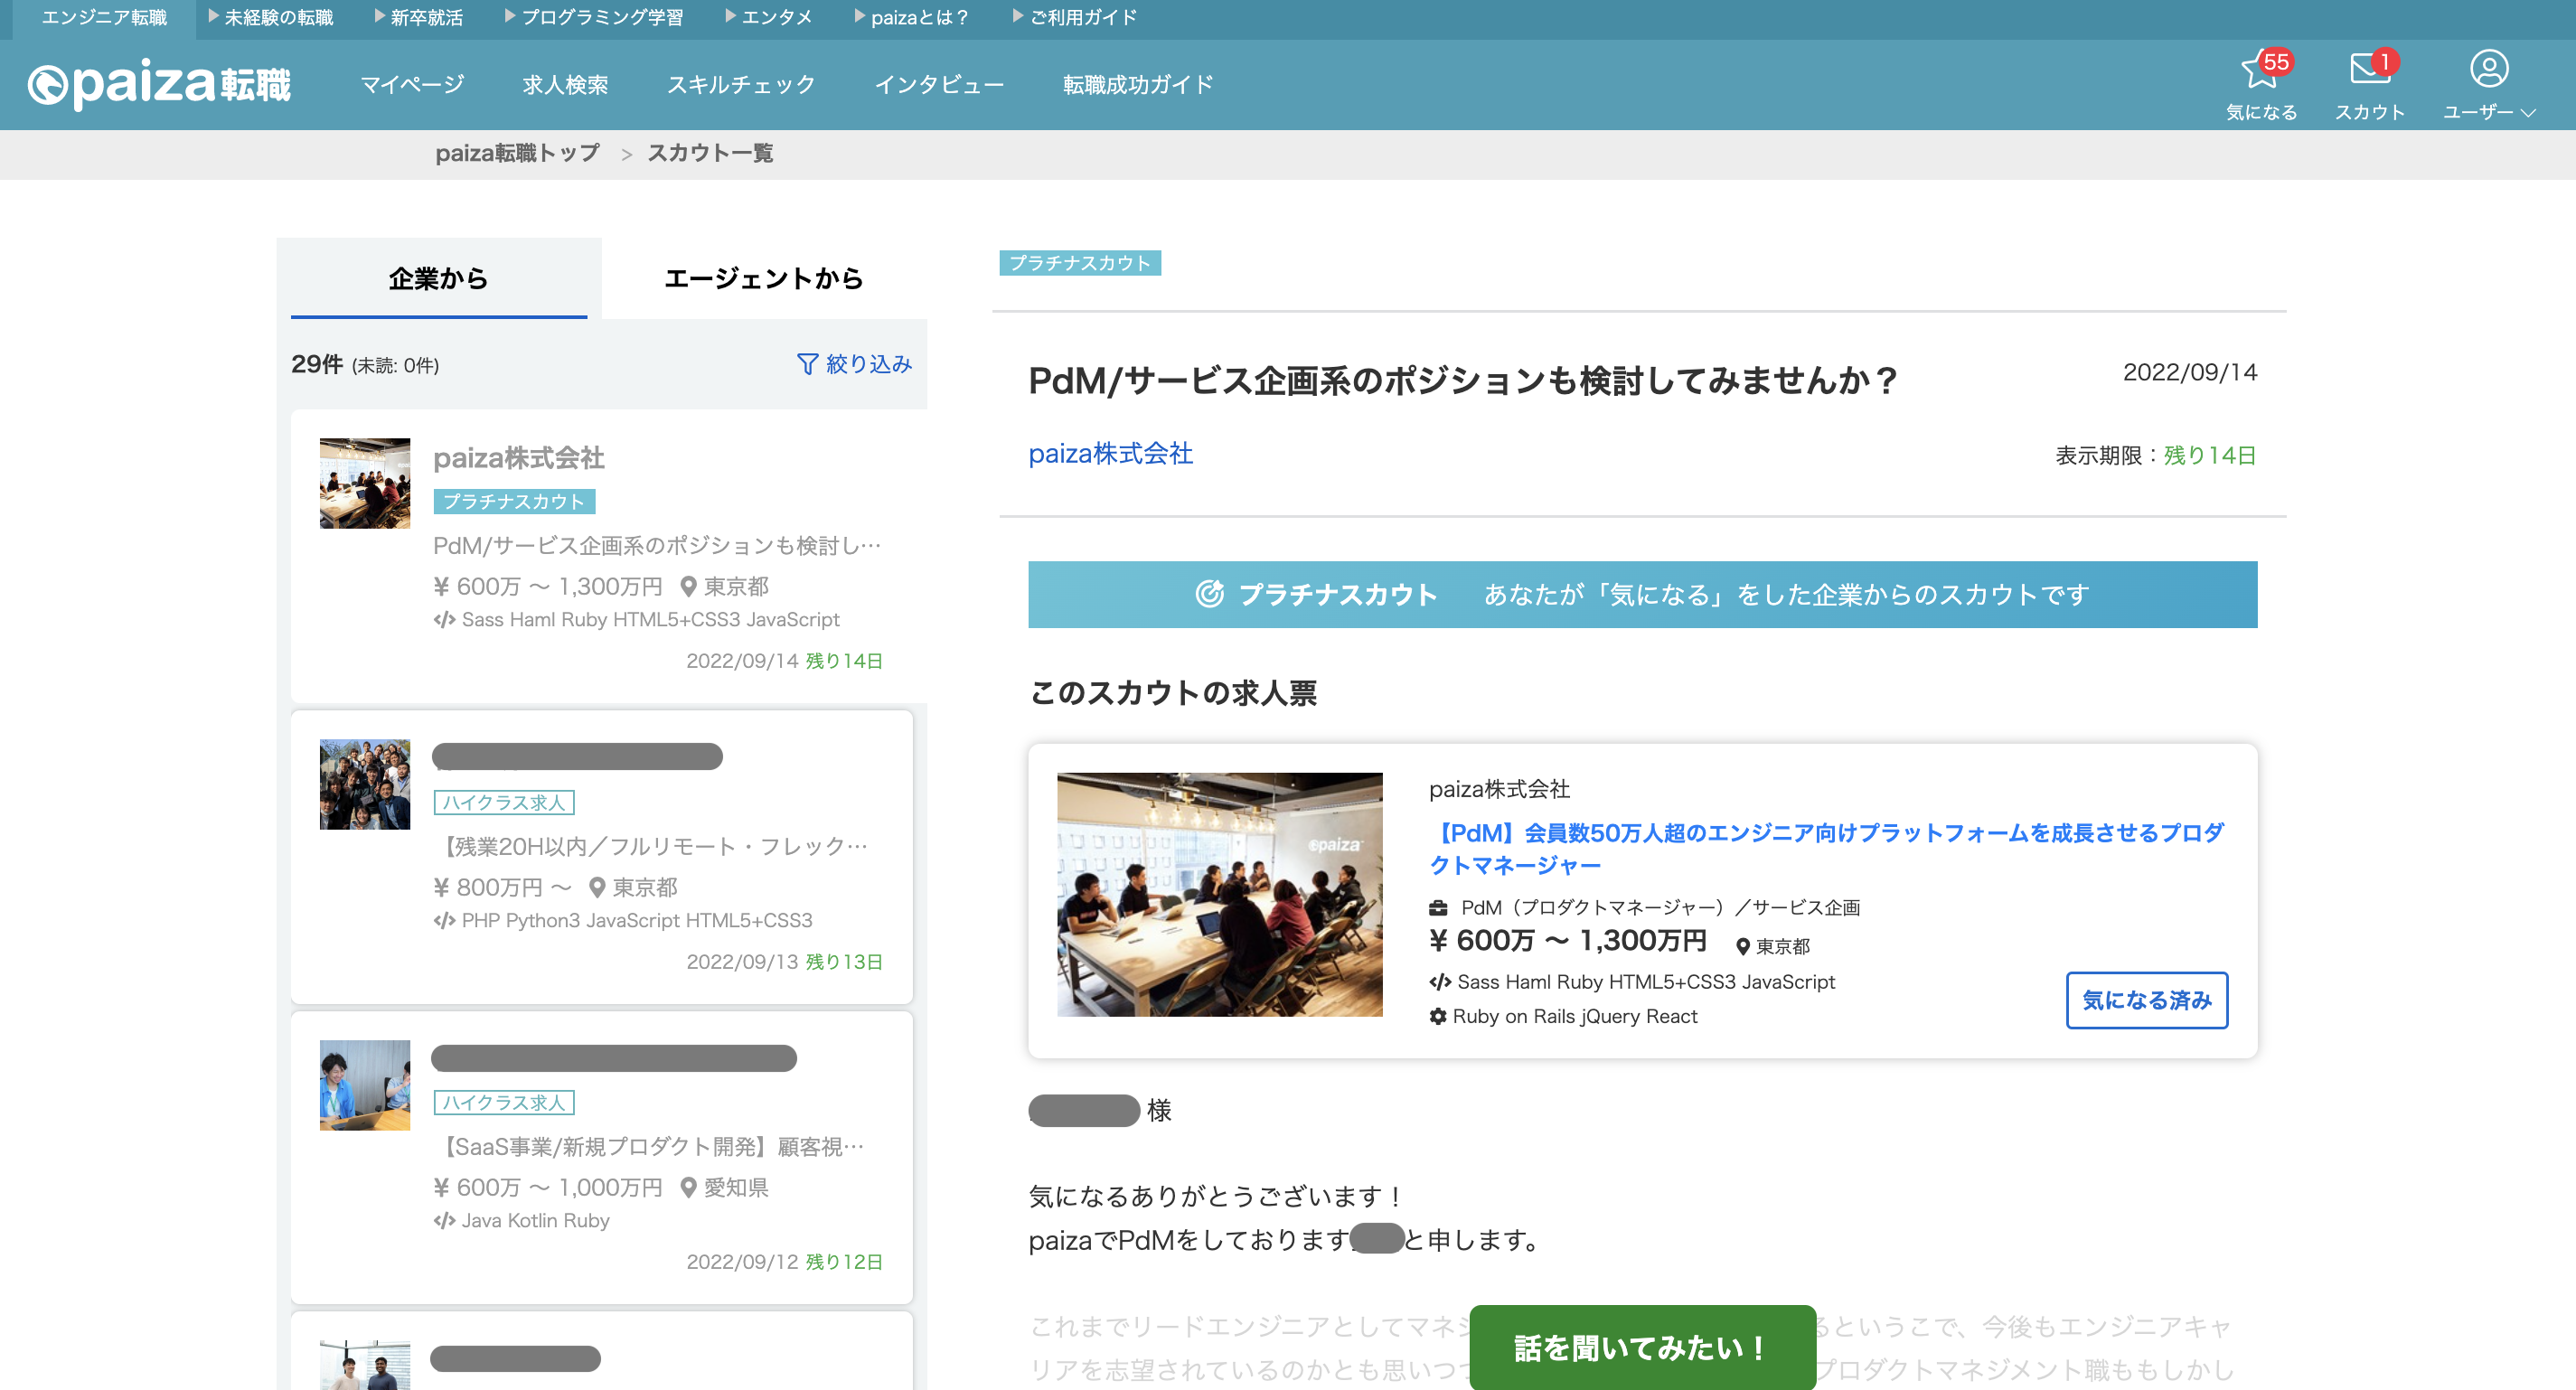The height and width of the screenshot is (1390, 2576).
Task: Open the インタビュー nav item
Action: pyautogui.click(x=939, y=85)
